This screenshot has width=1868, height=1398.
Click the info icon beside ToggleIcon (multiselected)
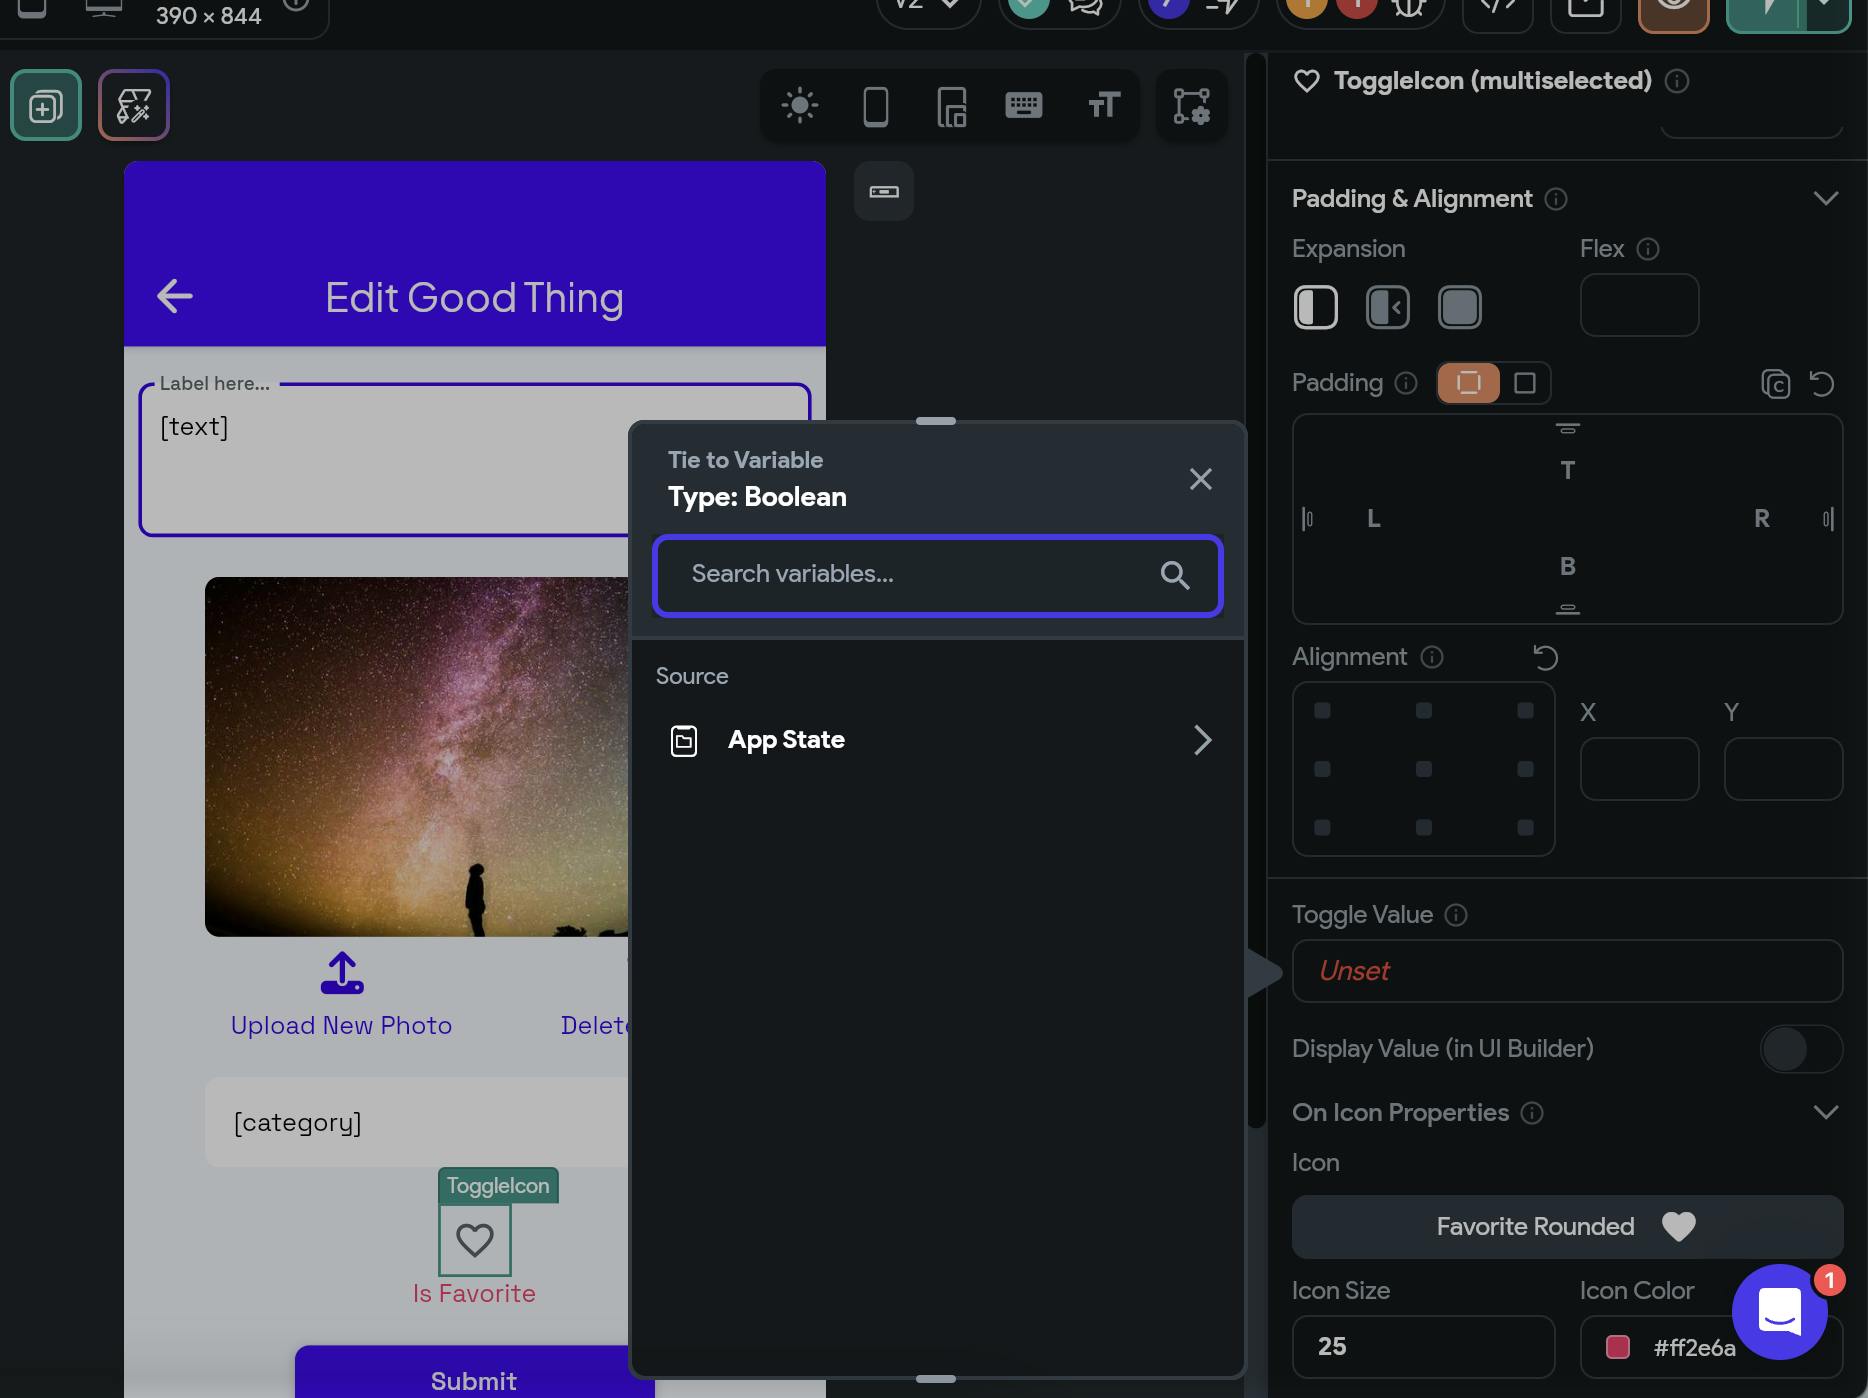pos(1677,81)
